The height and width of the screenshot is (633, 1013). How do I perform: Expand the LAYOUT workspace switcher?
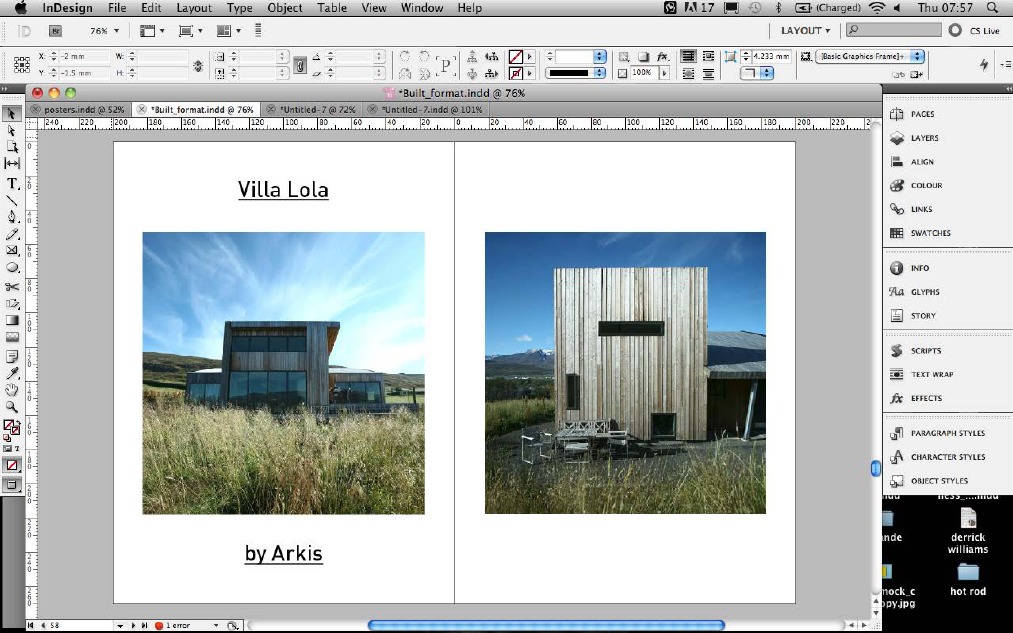pos(805,31)
